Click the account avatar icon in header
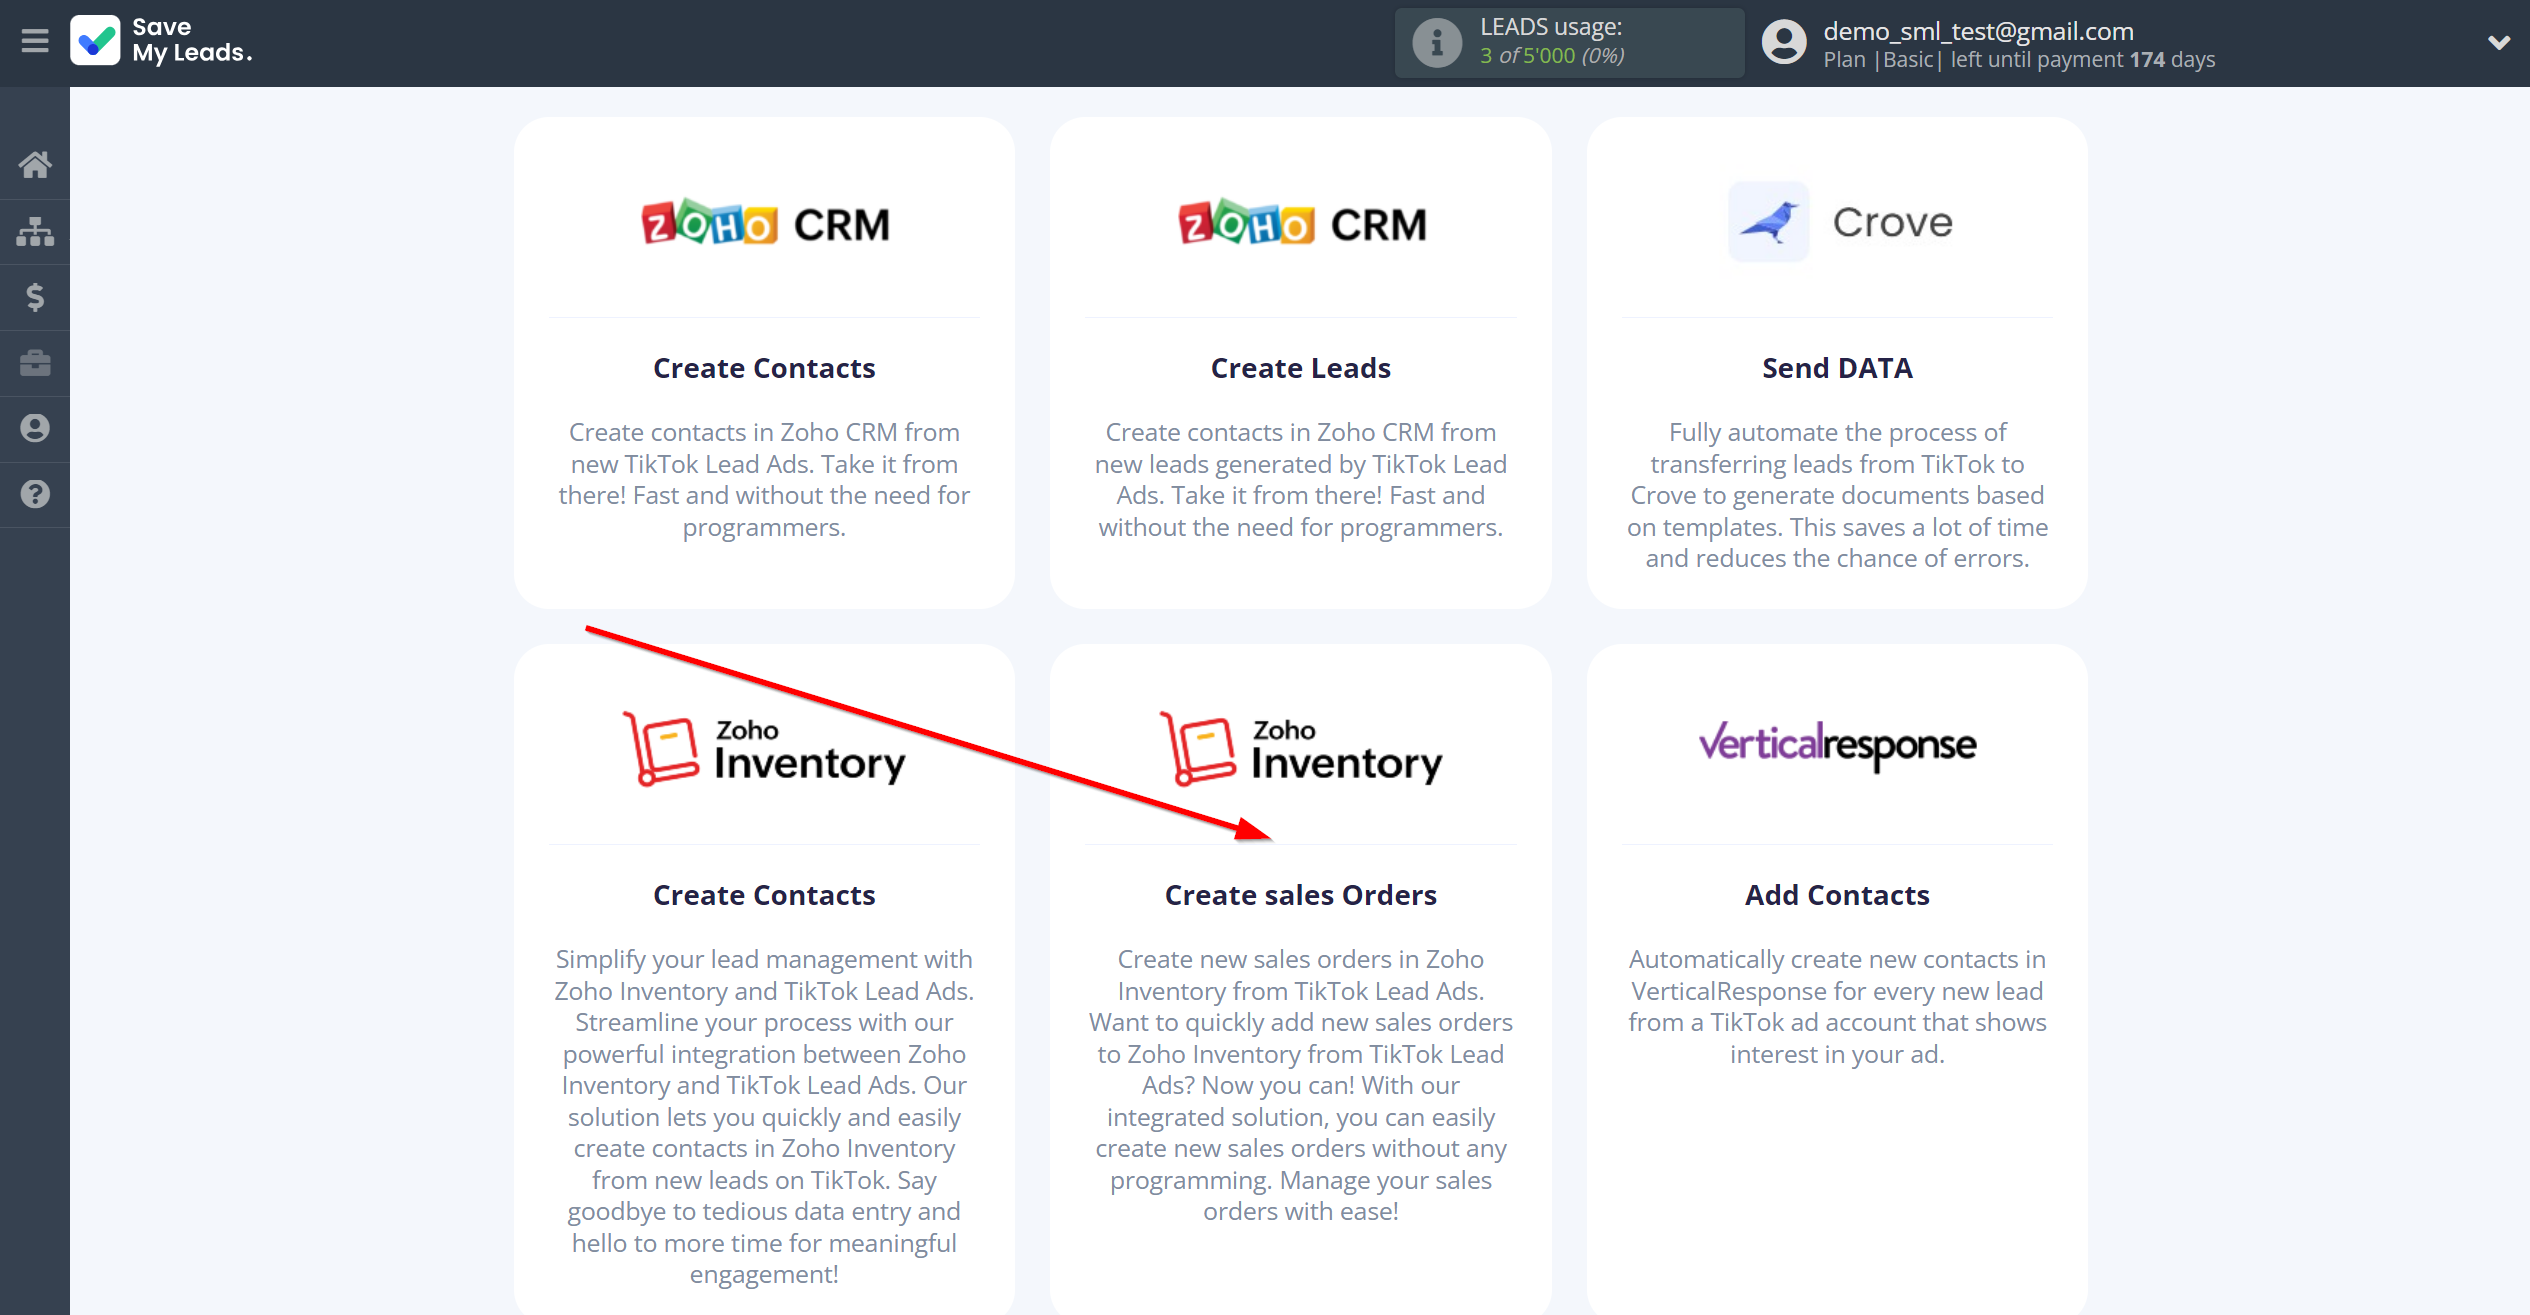Screen dimensions: 2530x1315 coord(1784,43)
